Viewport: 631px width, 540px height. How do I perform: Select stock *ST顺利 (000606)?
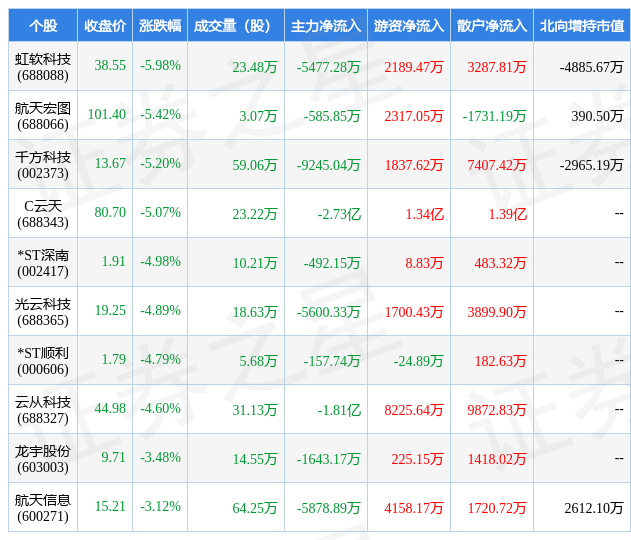[x=43, y=361]
